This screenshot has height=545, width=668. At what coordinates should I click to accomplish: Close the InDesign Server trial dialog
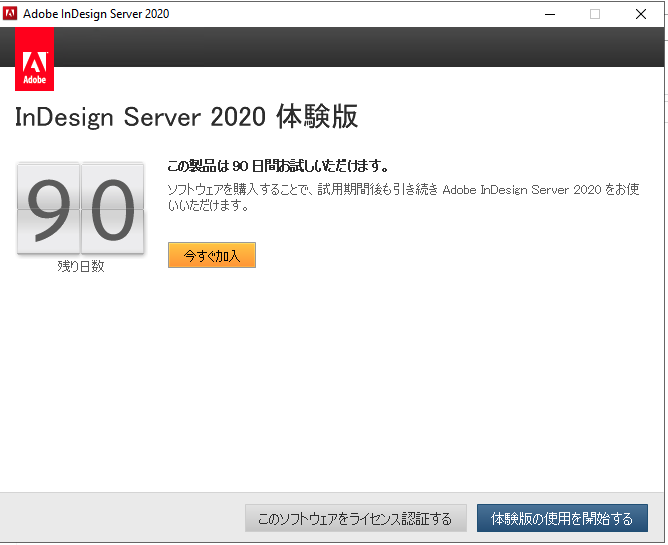(x=640, y=14)
